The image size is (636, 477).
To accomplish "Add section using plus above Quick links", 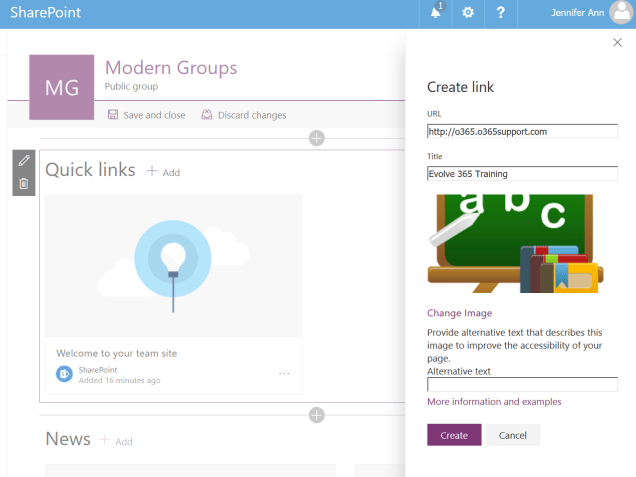I will click(x=317, y=138).
